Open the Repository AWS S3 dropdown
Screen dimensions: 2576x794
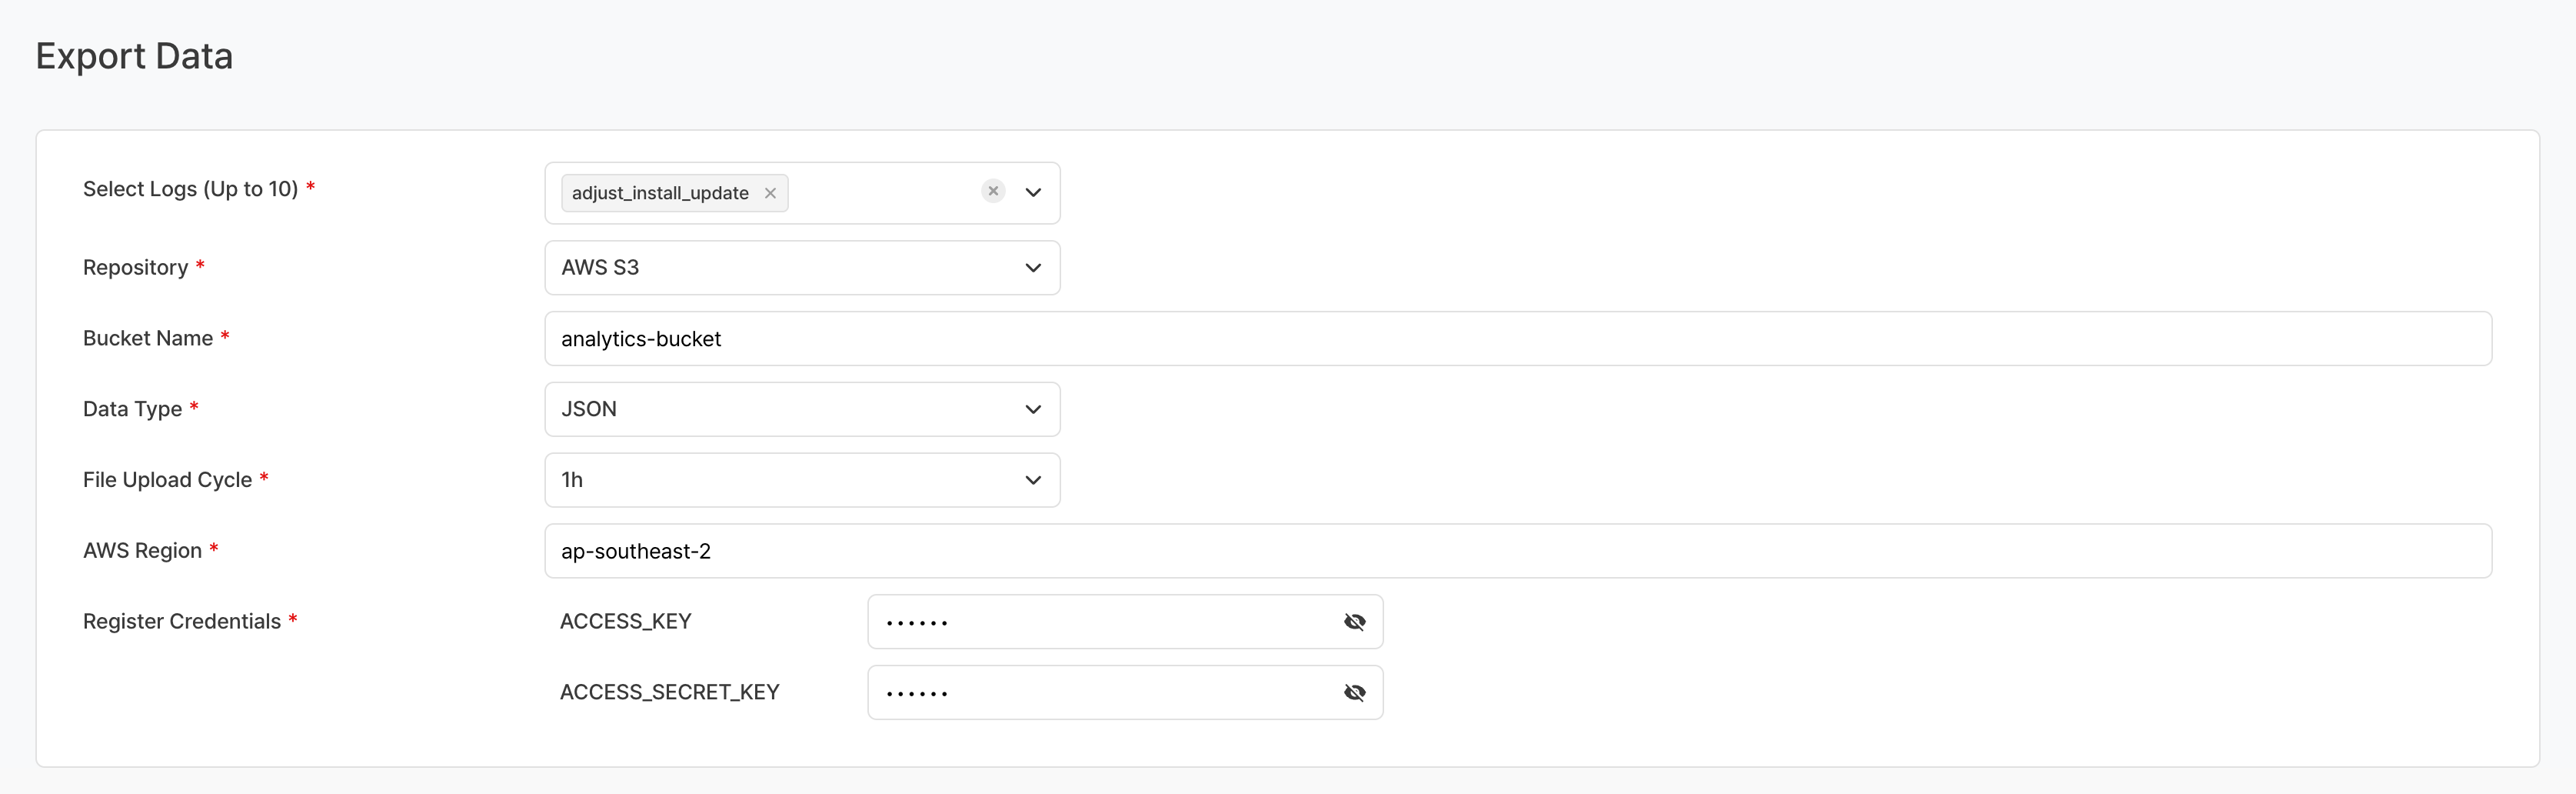[802, 268]
